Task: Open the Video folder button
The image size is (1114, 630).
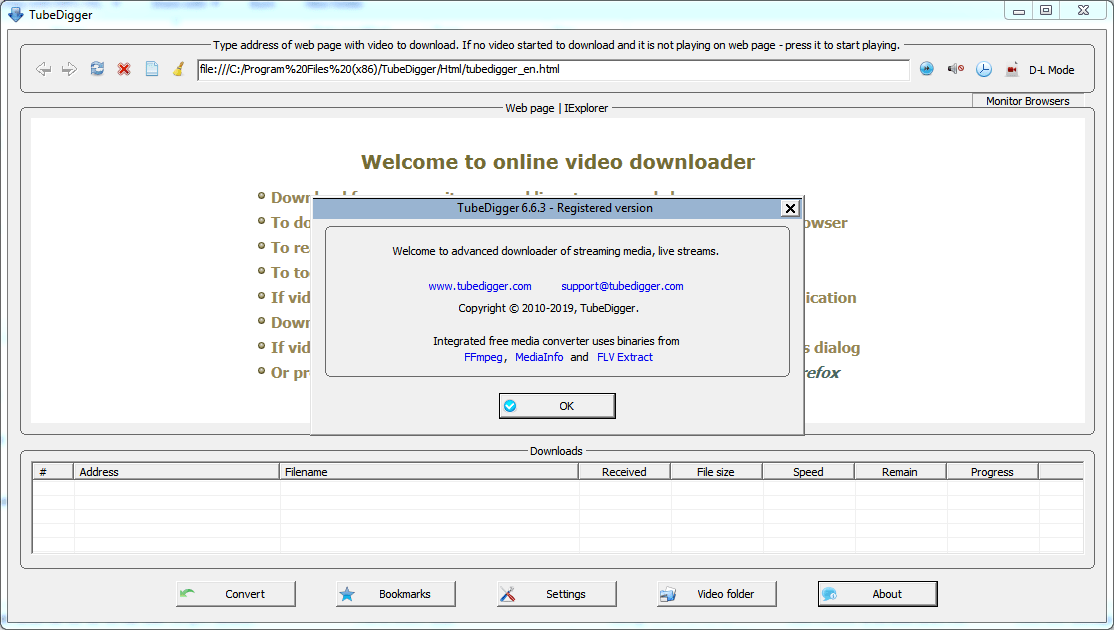Action: click(717, 594)
